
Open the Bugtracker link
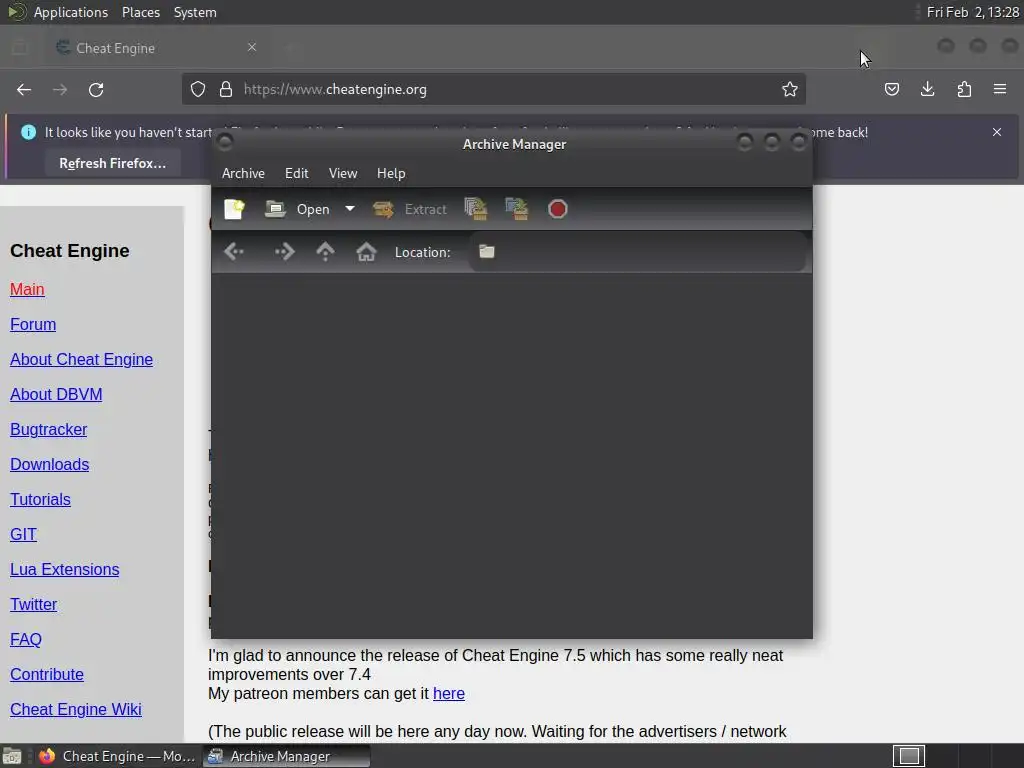point(48,430)
